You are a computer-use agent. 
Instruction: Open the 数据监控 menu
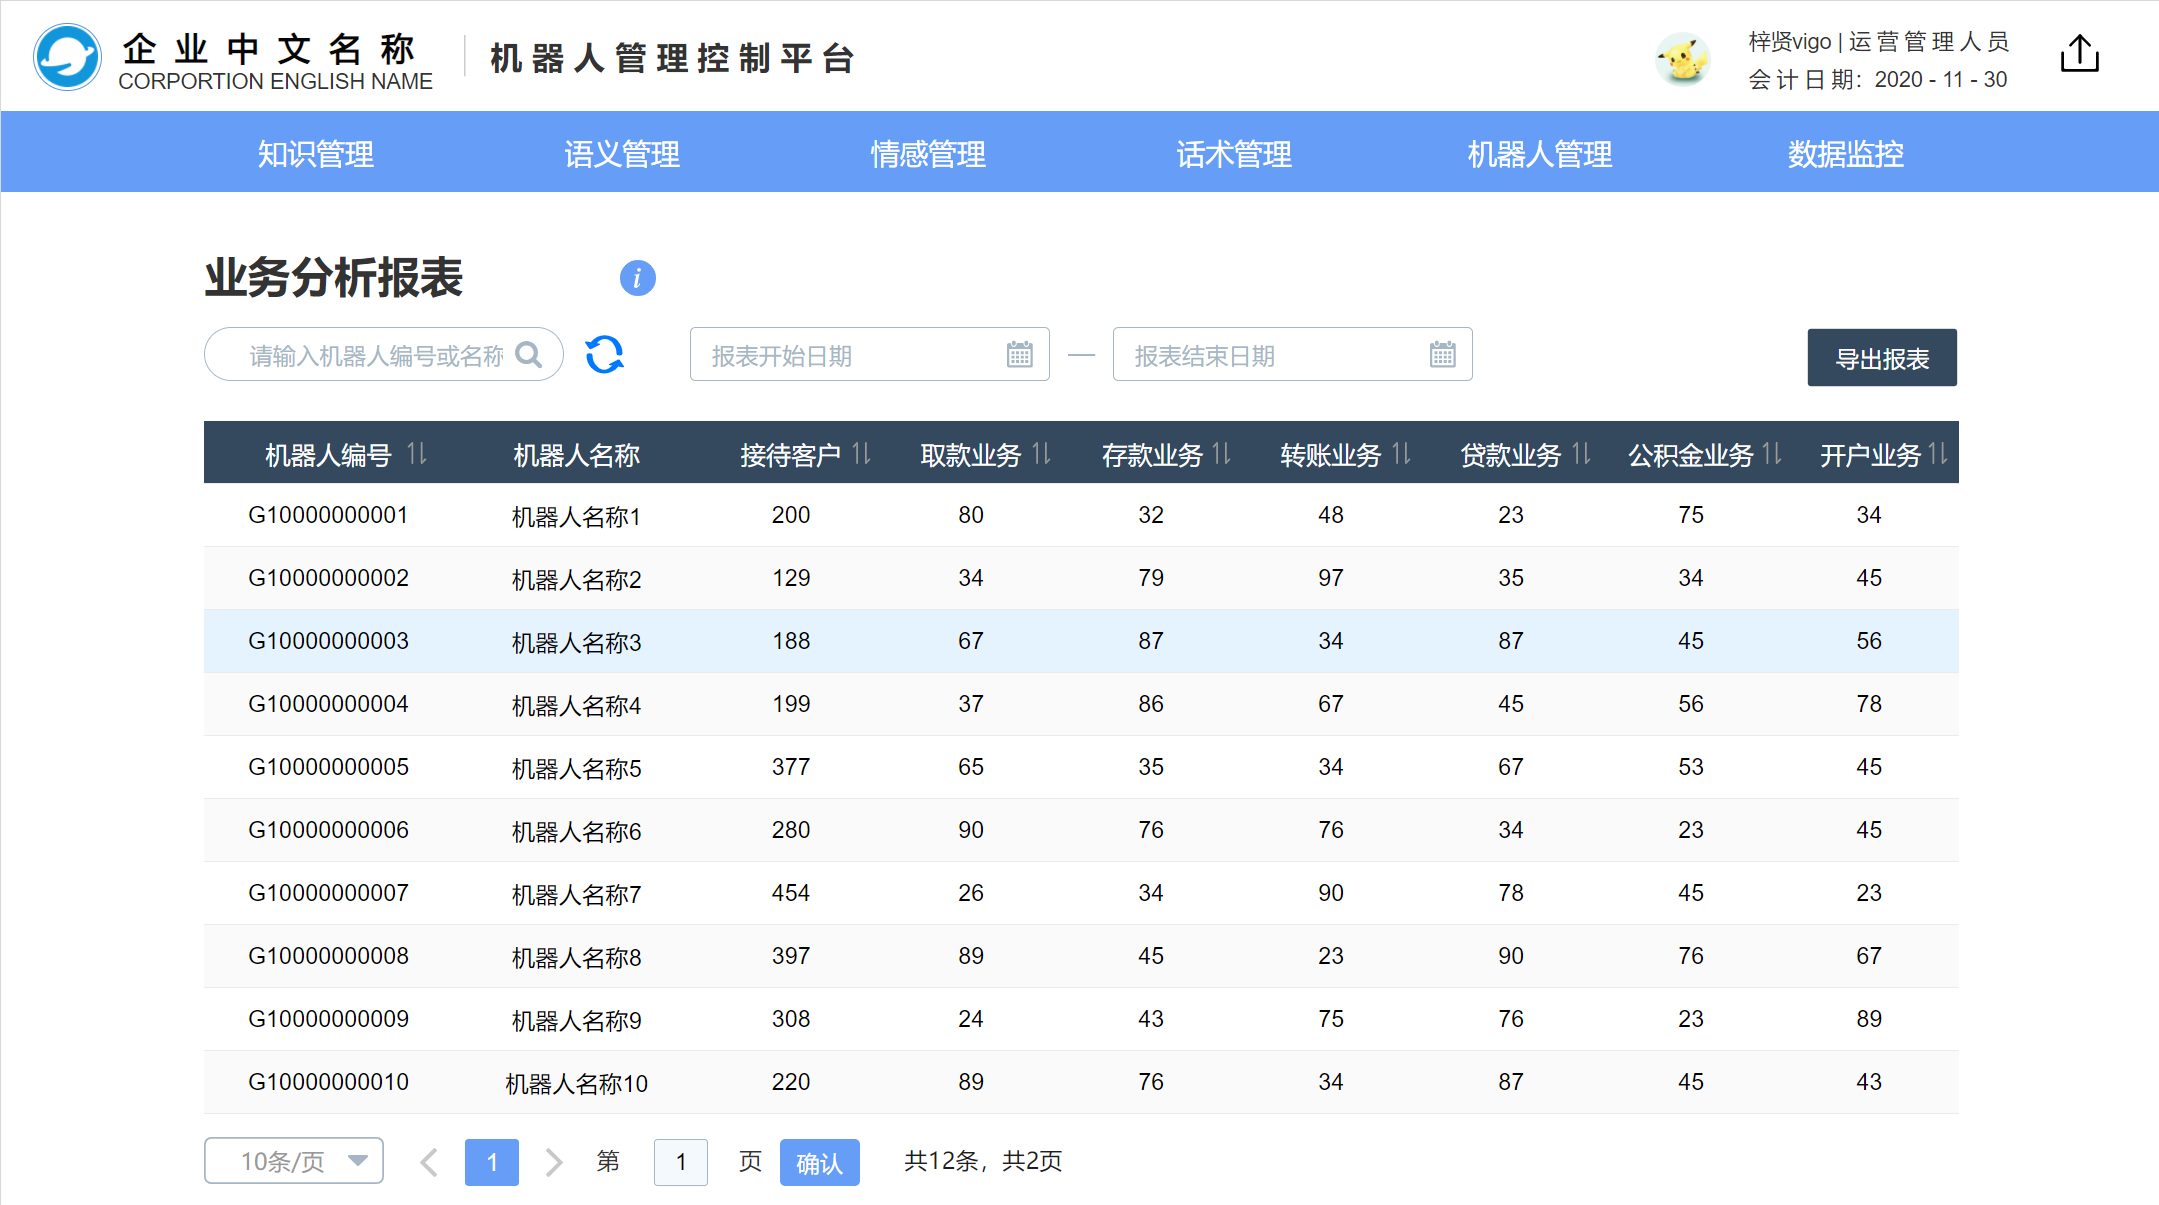coord(1845,153)
